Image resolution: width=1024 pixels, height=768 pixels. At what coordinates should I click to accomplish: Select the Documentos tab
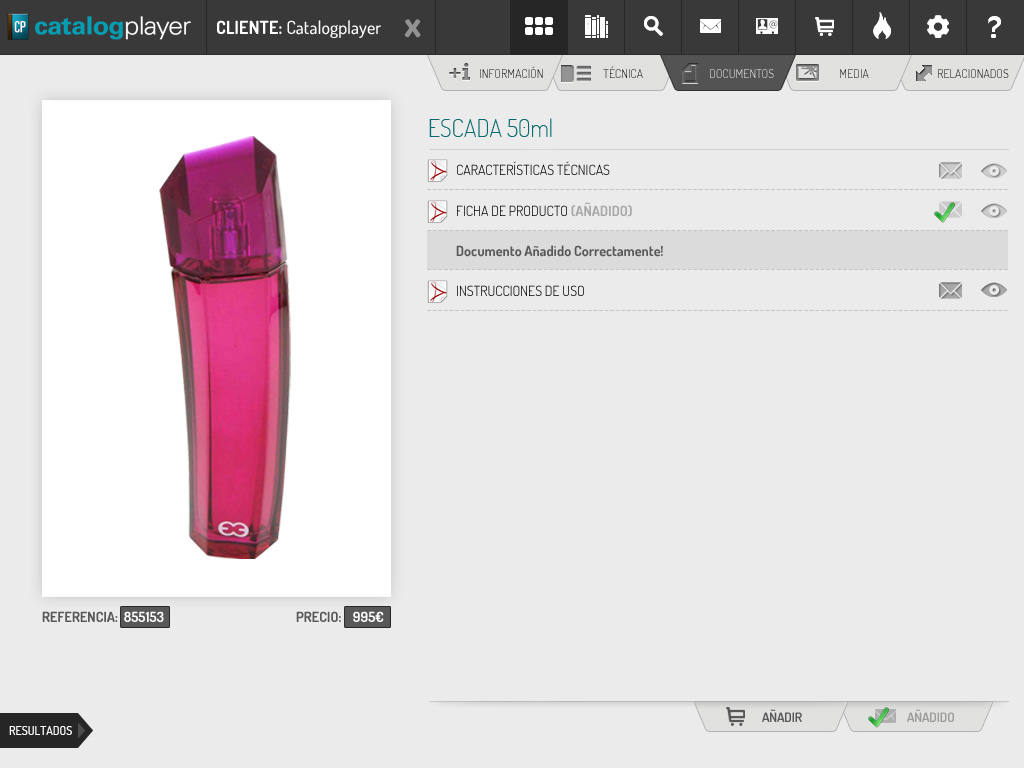(x=728, y=73)
